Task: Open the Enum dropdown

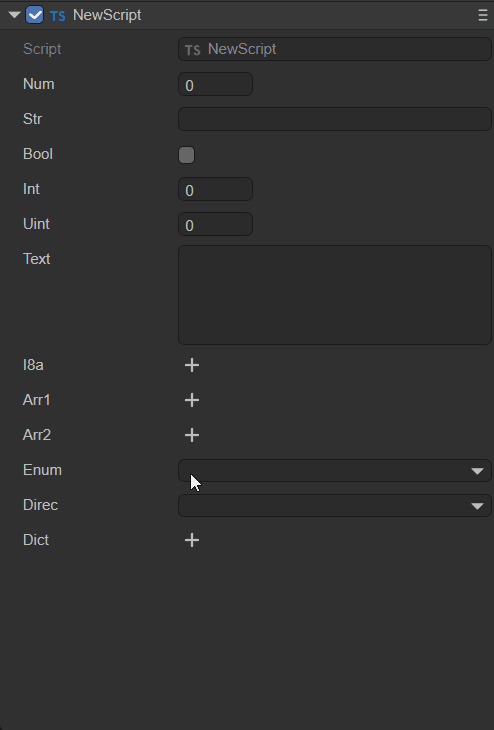Action: [335, 470]
